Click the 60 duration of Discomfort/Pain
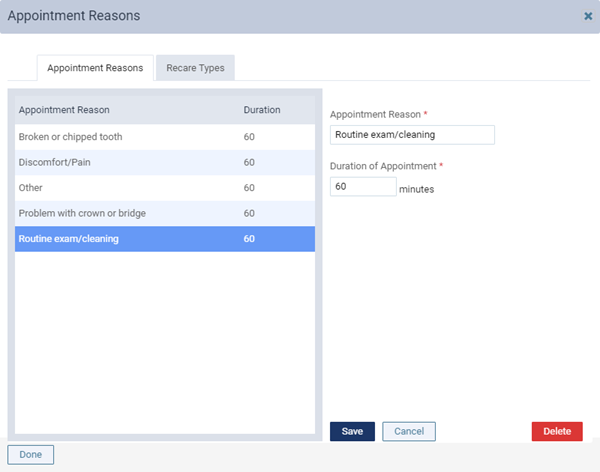This screenshot has width=600, height=472. tap(249, 162)
